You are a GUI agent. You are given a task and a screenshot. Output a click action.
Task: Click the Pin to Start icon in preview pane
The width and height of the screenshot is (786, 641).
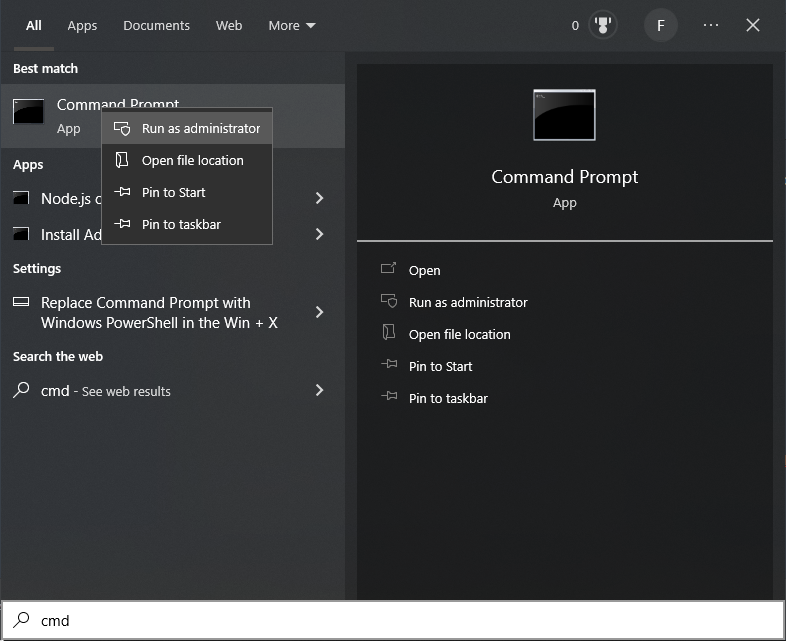(389, 364)
